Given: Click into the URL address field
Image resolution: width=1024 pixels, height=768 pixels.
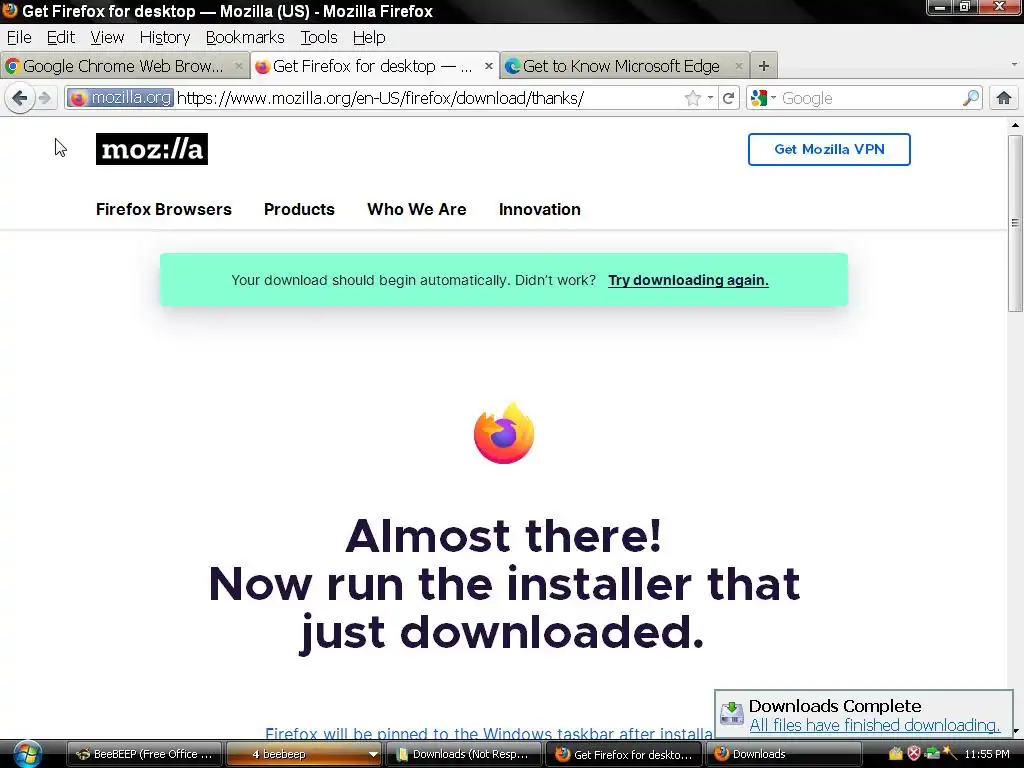Looking at the screenshot, I should point(428,98).
